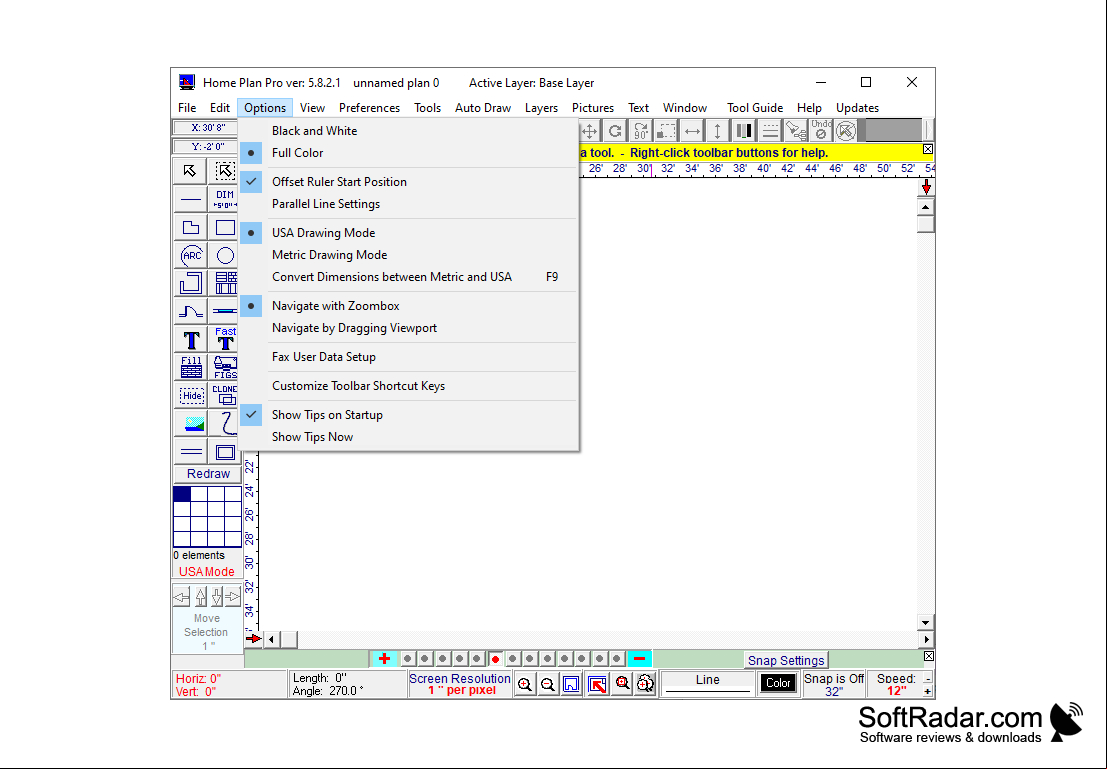Click the red plus zoom step button

[x=384, y=659]
